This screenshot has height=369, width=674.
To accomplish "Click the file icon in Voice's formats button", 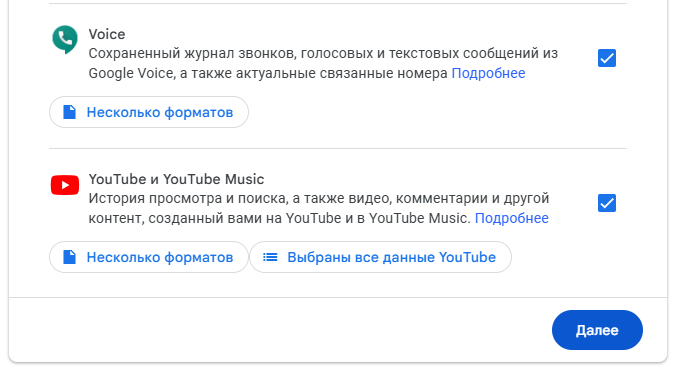I will point(69,112).
